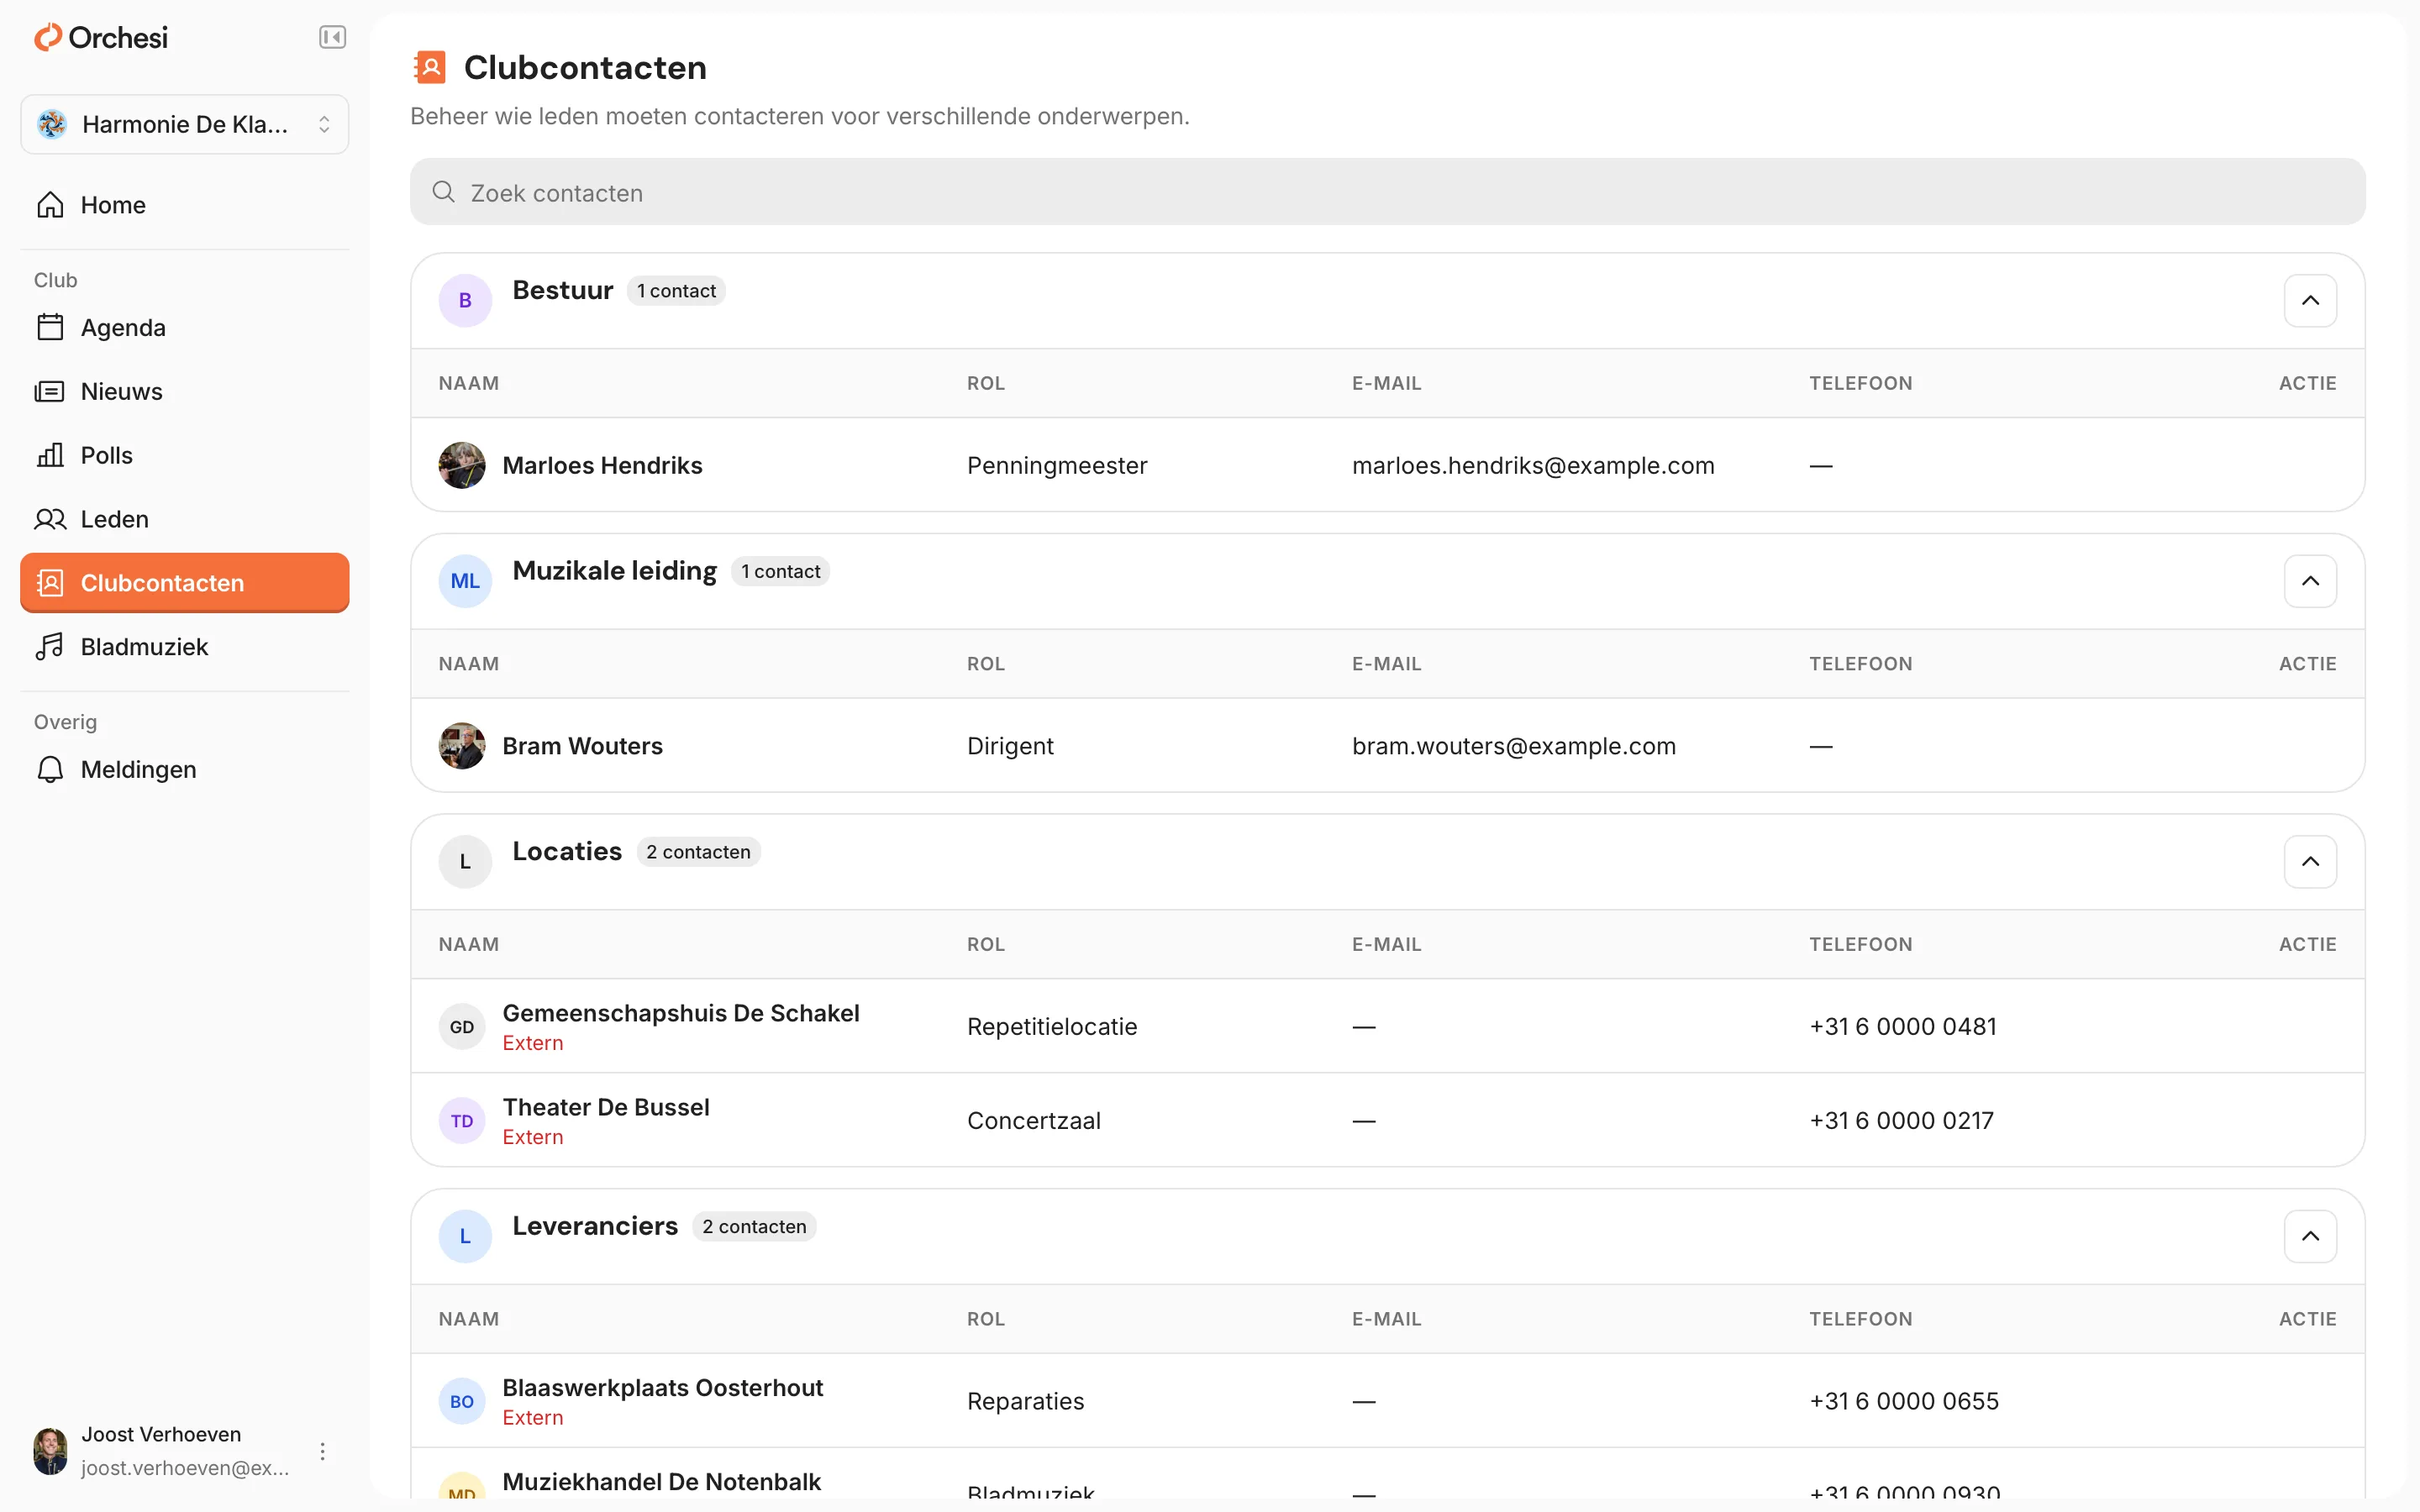This screenshot has height=1512, width=2420.
Task: Click Gemeenschapshuis De Schakel name
Action: [681, 1013]
